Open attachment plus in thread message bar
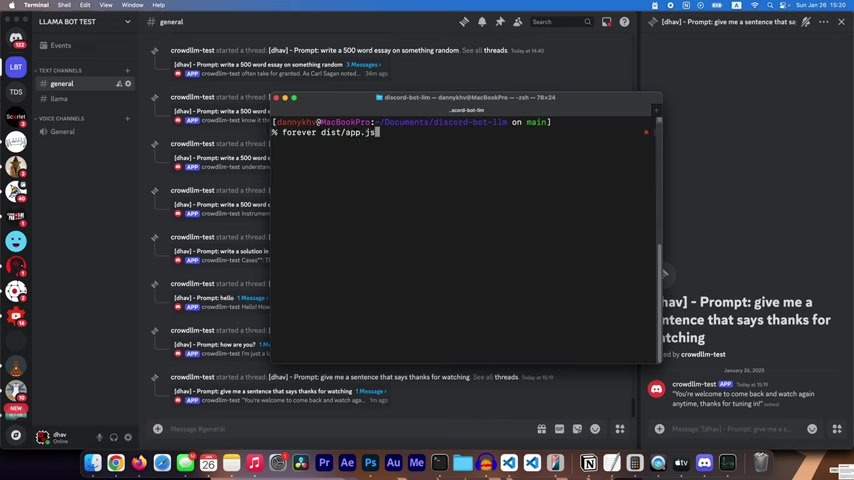Viewport: 854px width, 480px height. [659, 429]
